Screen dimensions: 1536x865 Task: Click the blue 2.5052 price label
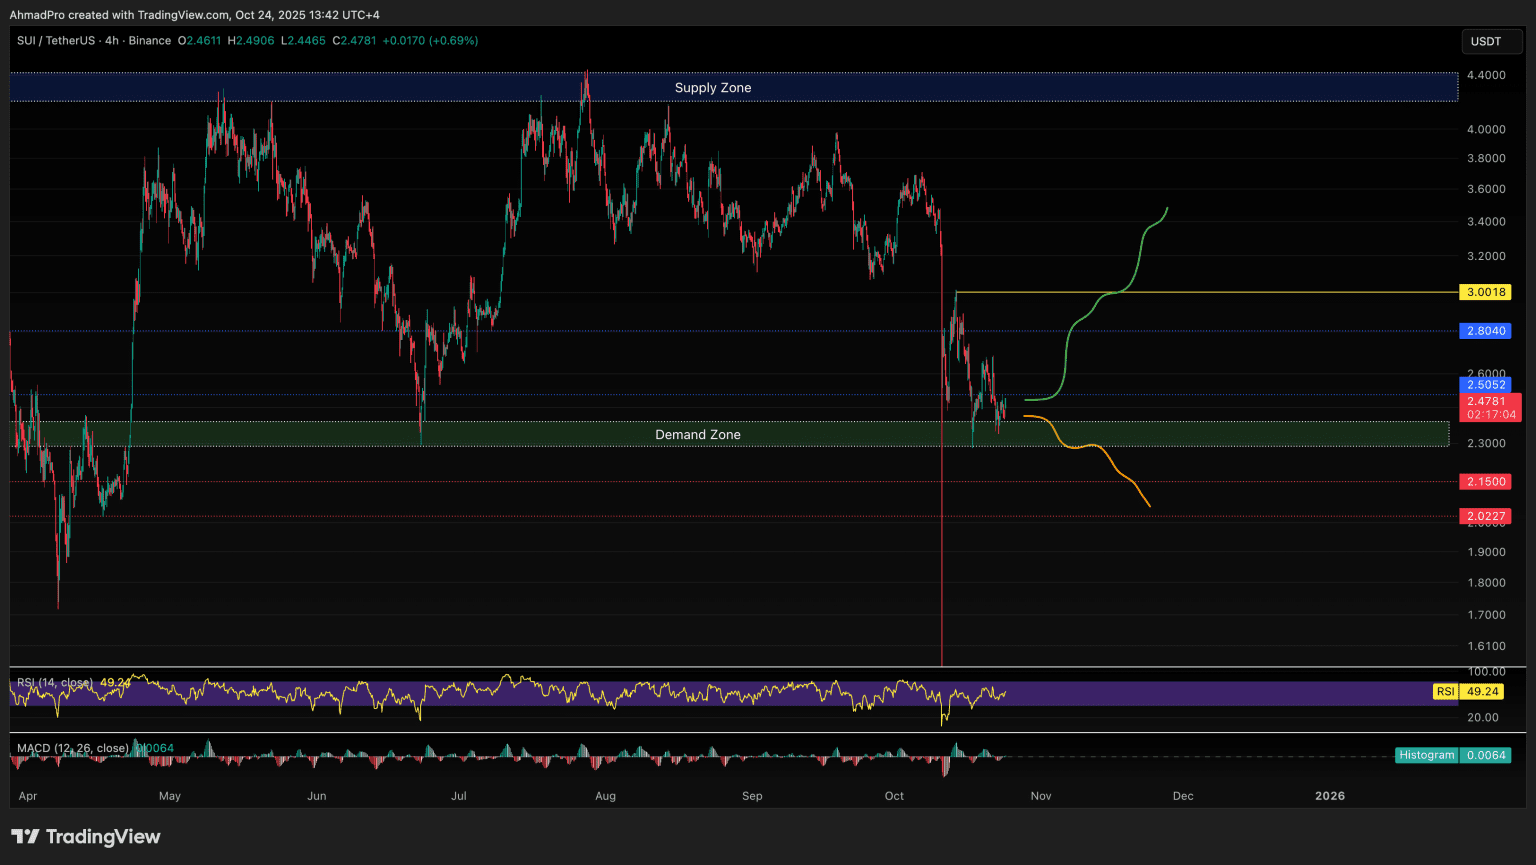pyautogui.click(x=1485, y=385)
